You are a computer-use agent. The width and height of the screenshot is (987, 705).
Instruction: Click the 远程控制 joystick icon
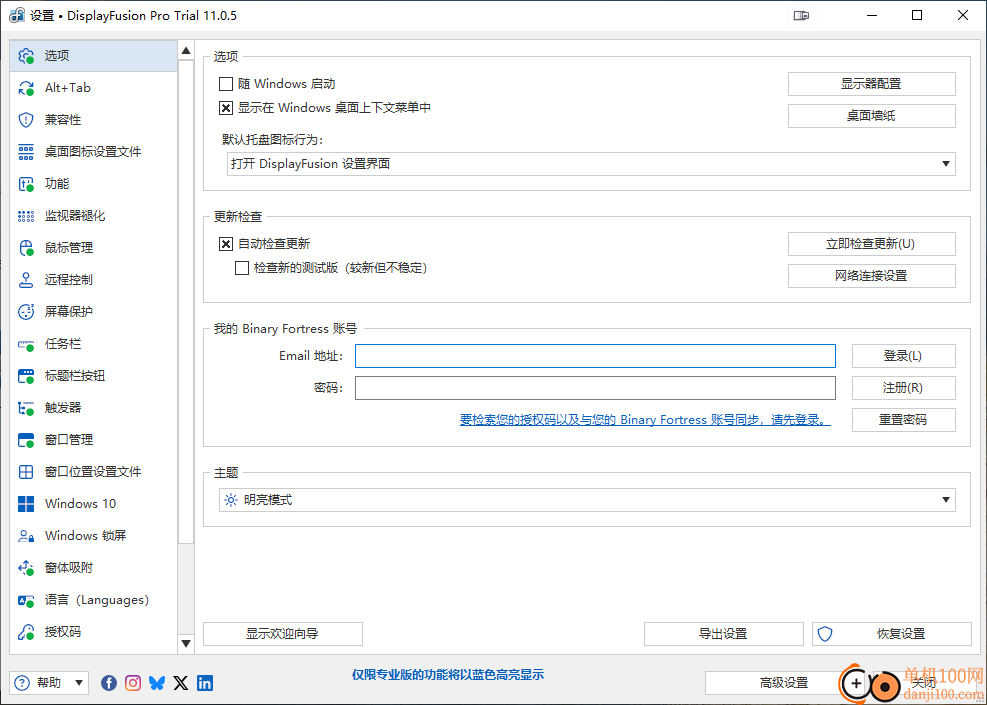tap(26, 279)
